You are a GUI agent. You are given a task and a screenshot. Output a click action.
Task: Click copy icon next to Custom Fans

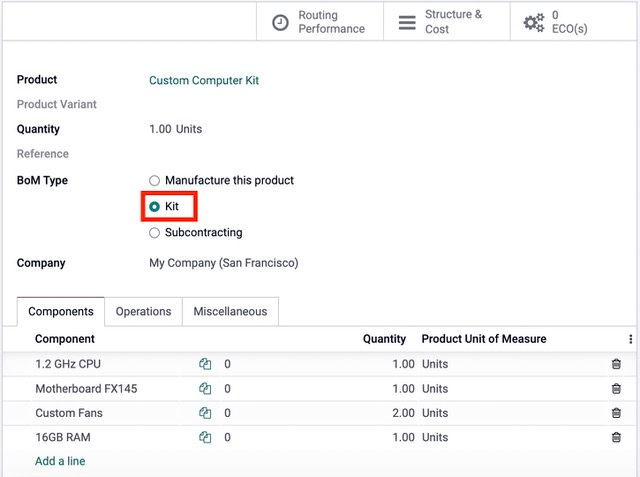(205, 413)
